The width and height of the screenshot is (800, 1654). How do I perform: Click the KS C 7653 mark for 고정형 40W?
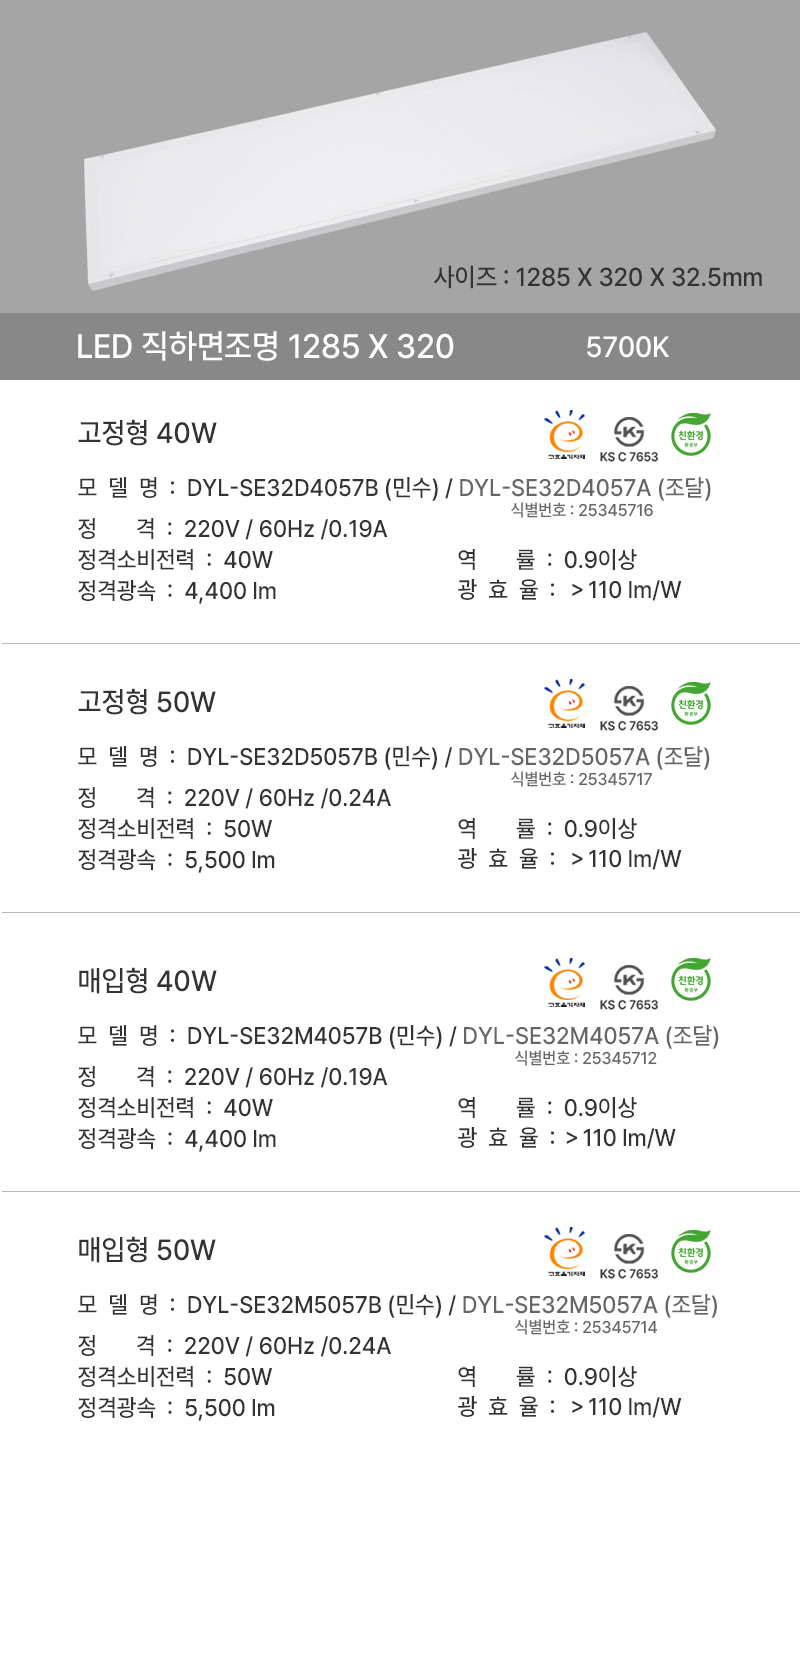629,437
